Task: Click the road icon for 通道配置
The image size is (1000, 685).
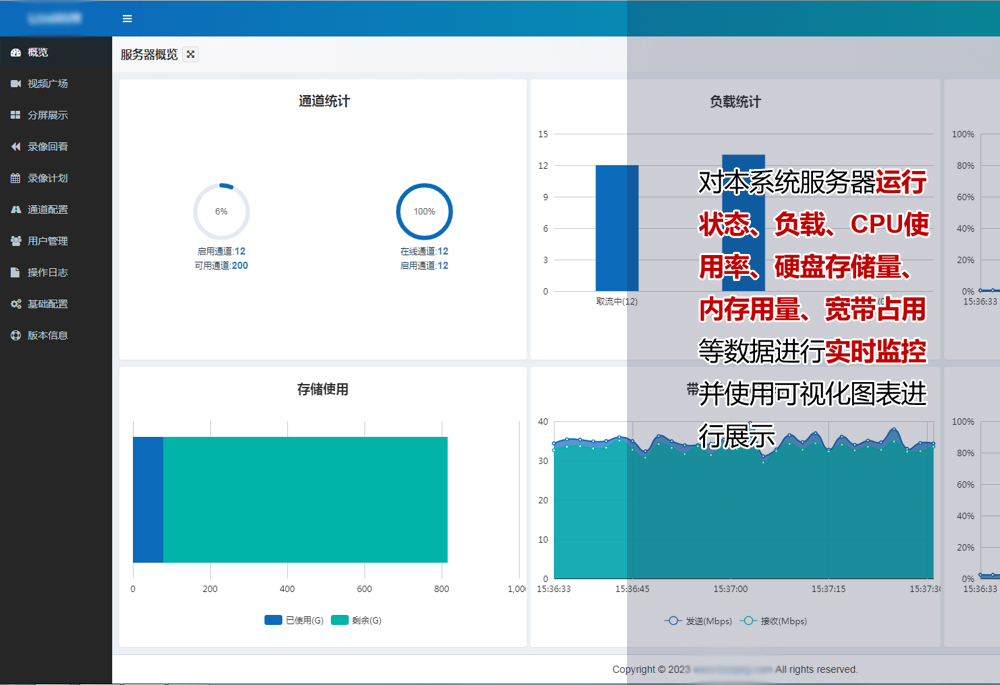Action: pos(16,210)
